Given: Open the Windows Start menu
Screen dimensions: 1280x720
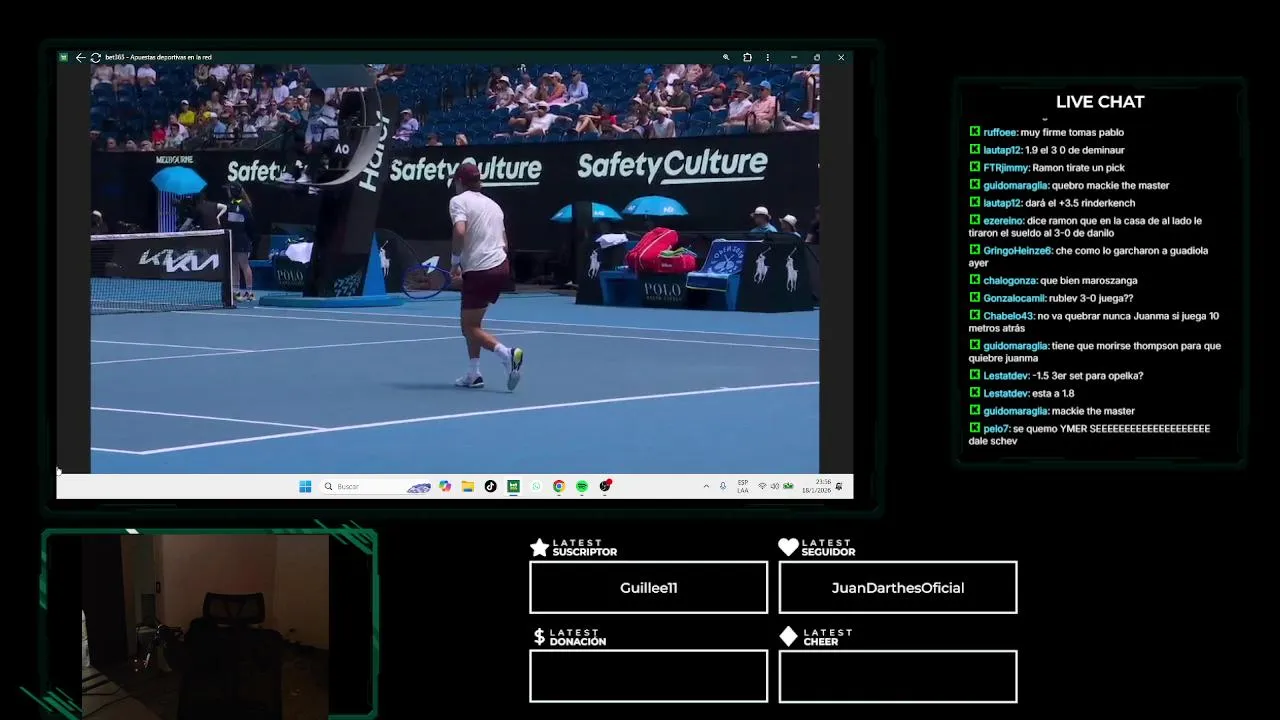Looking at the screenshot, I should 305,487.
